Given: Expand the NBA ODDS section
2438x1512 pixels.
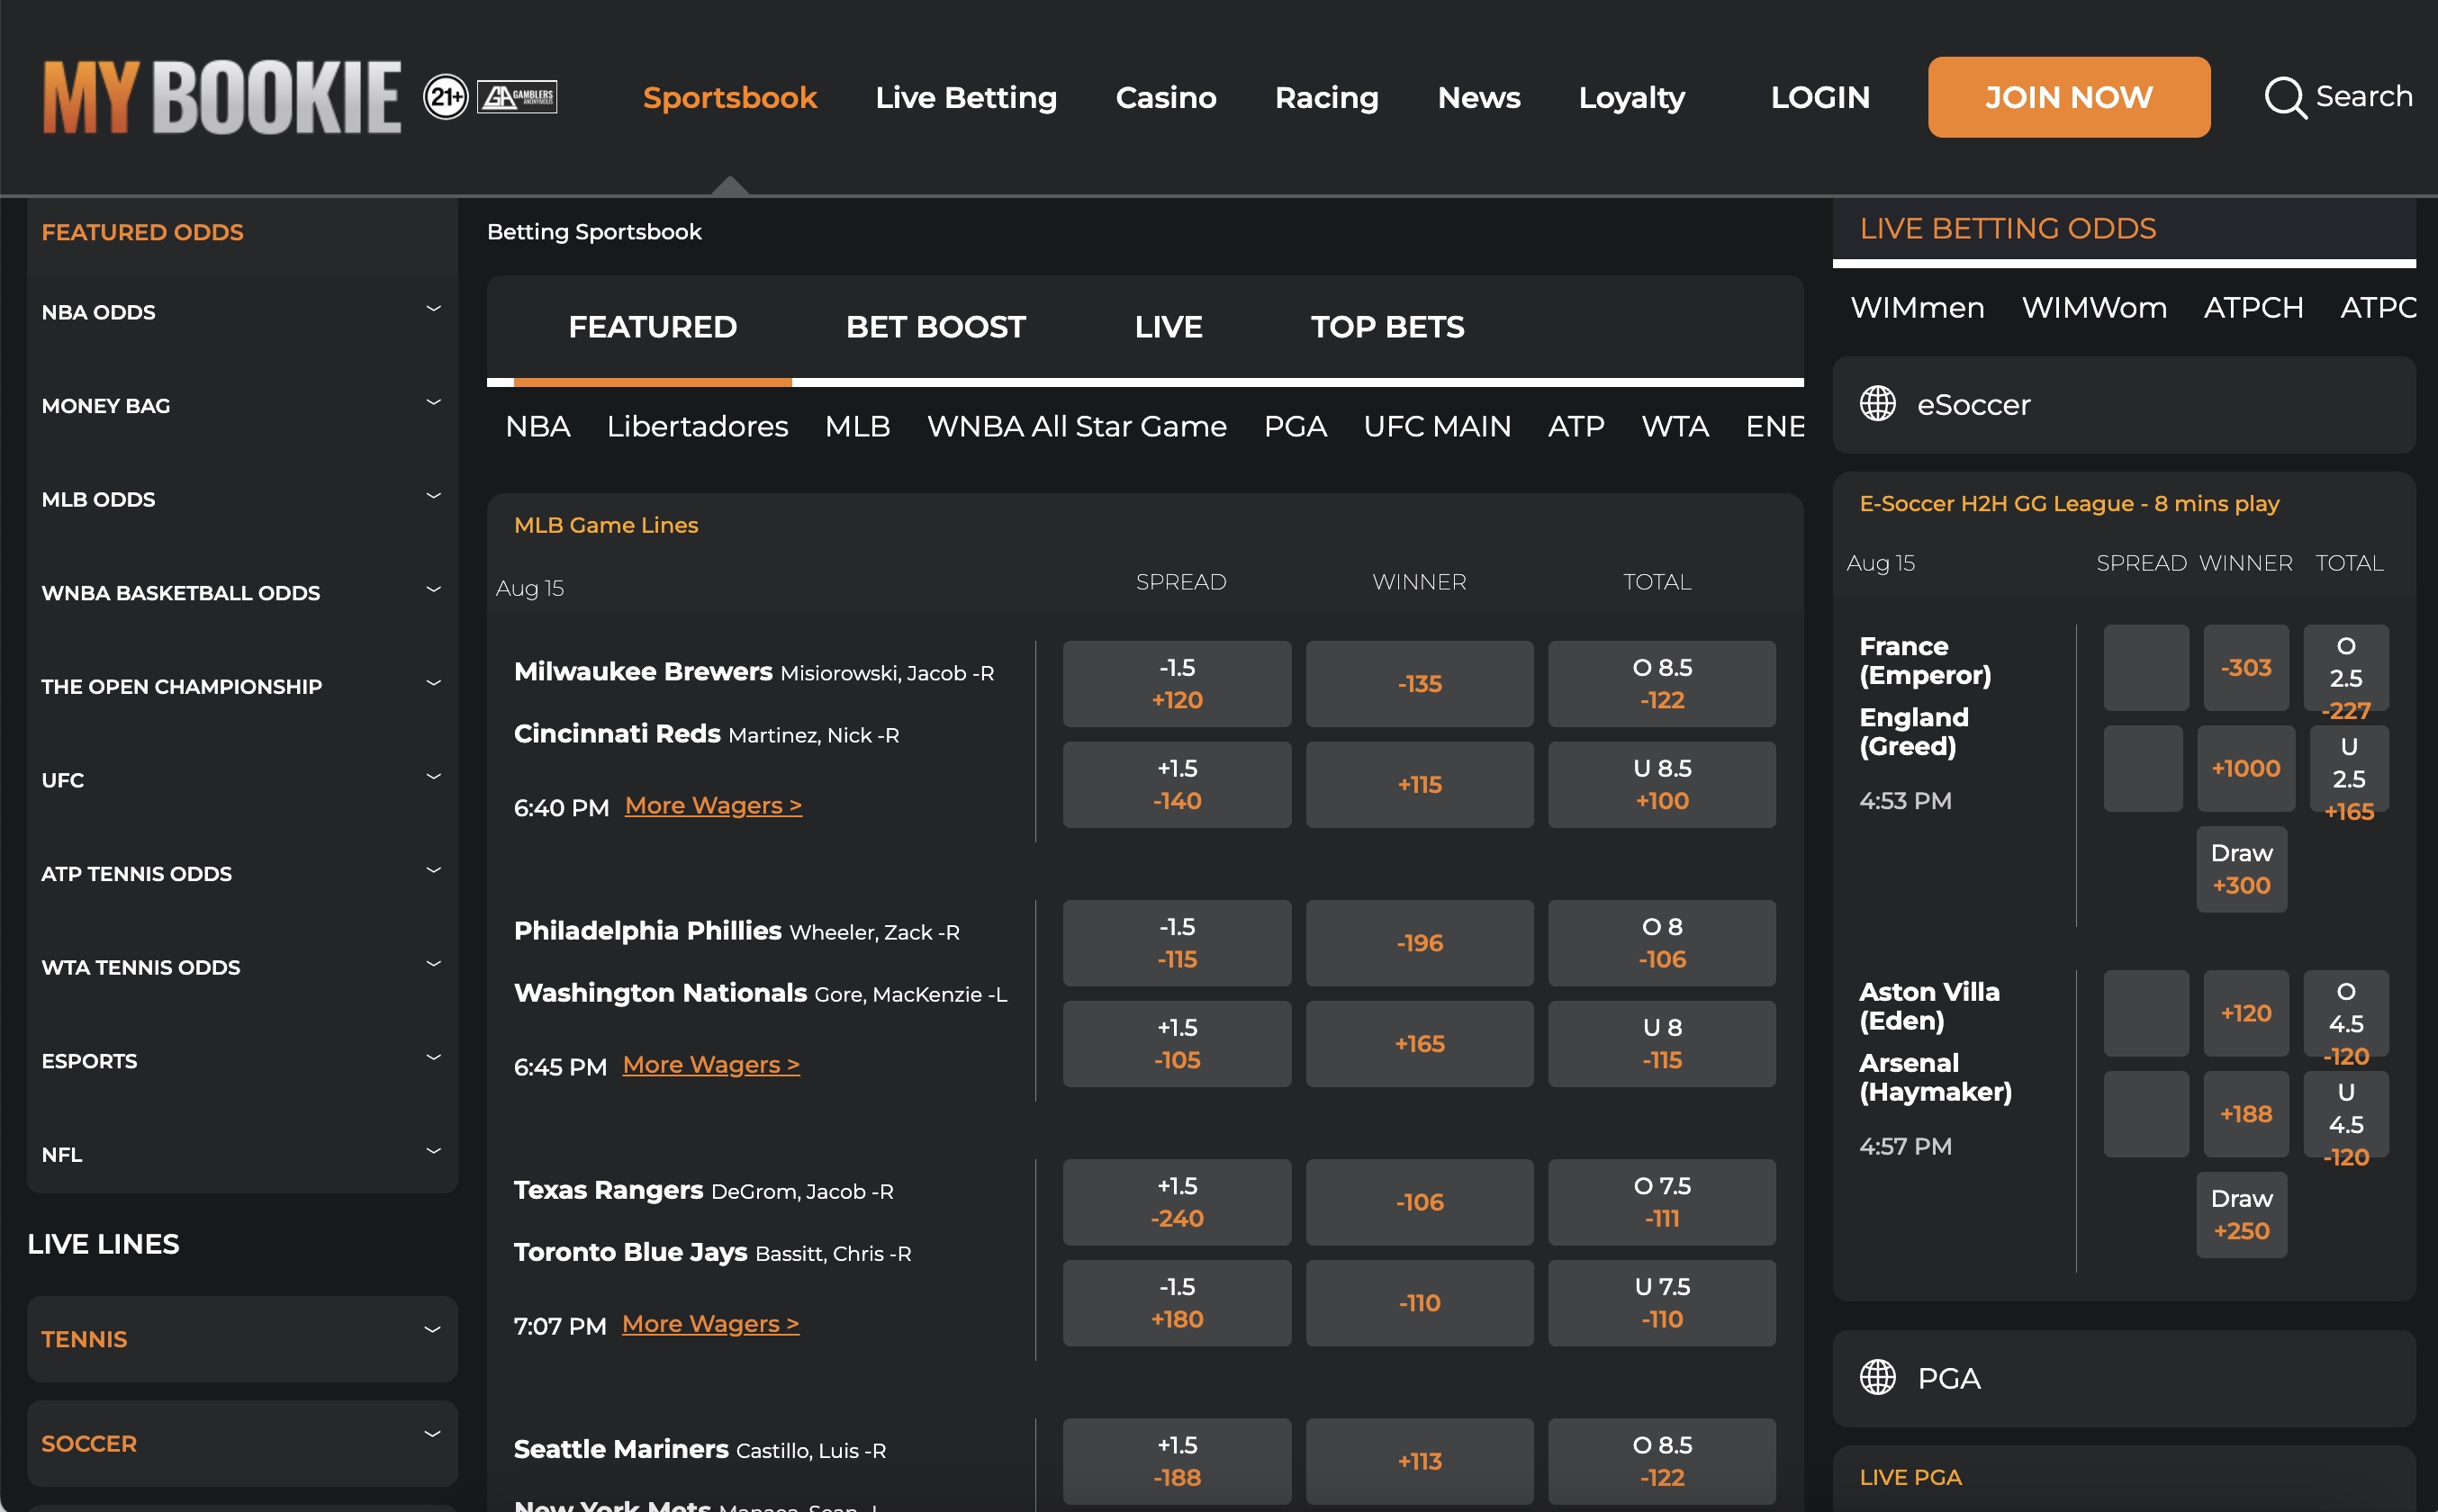Looking at the screenshot, I should pyautogui.click(x=242, y=312).
